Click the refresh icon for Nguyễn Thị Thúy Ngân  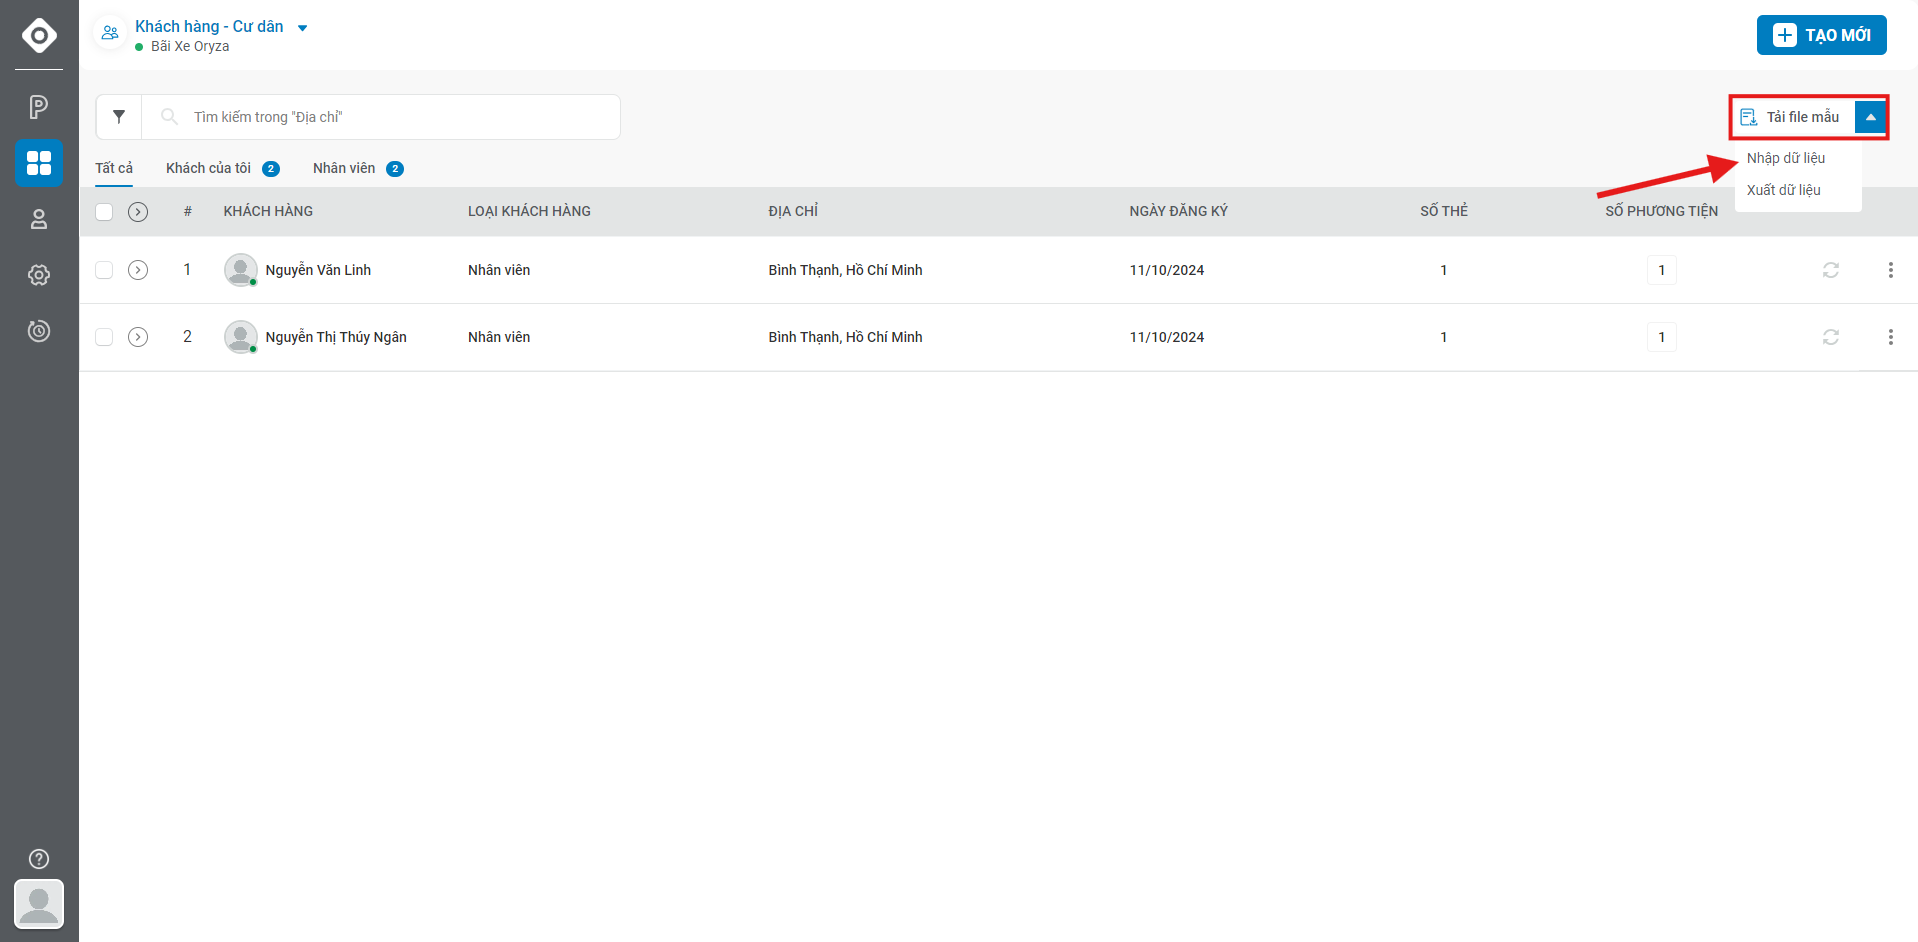[x=1831, y=337]
